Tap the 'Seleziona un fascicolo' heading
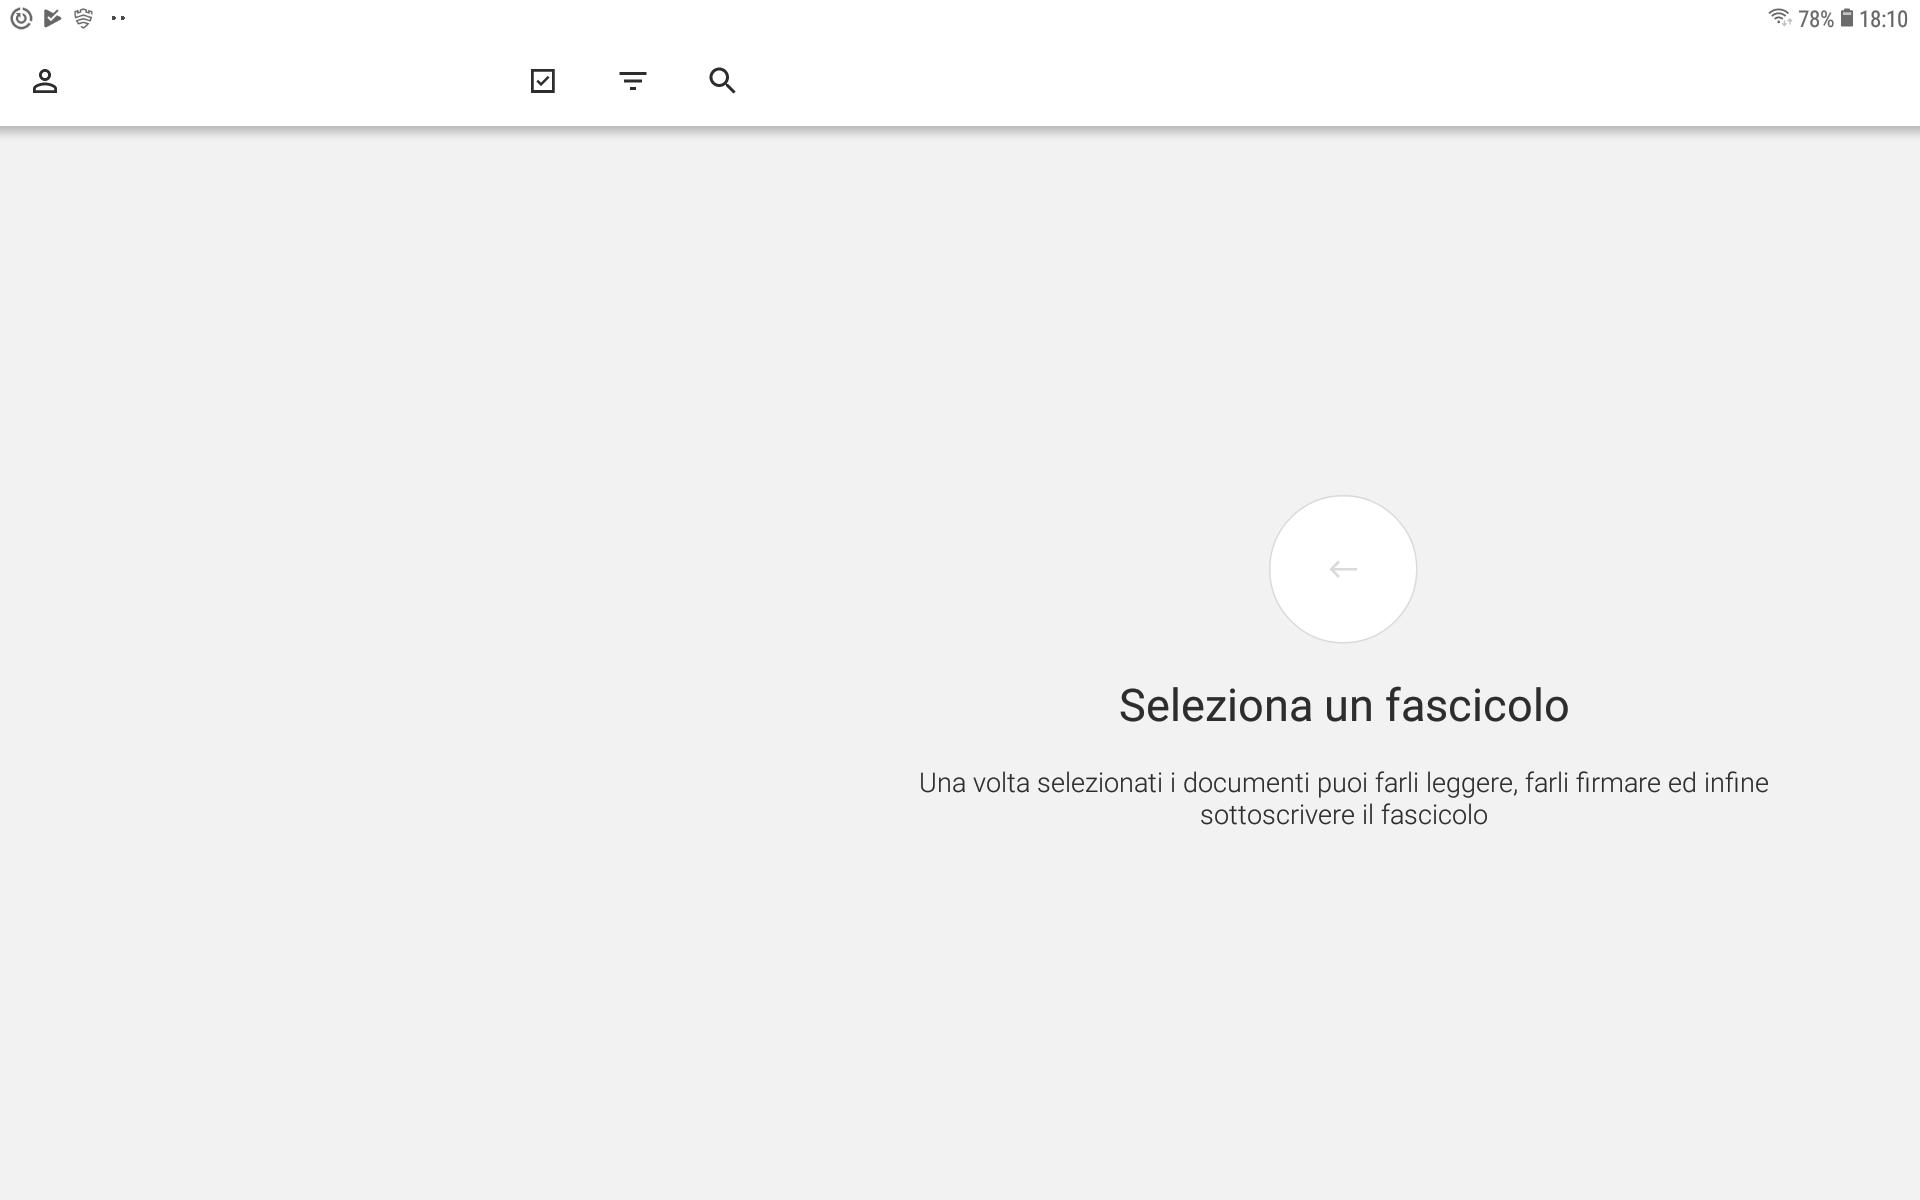This screenshot has width=1920, height=1200. tap(1343, 706)
